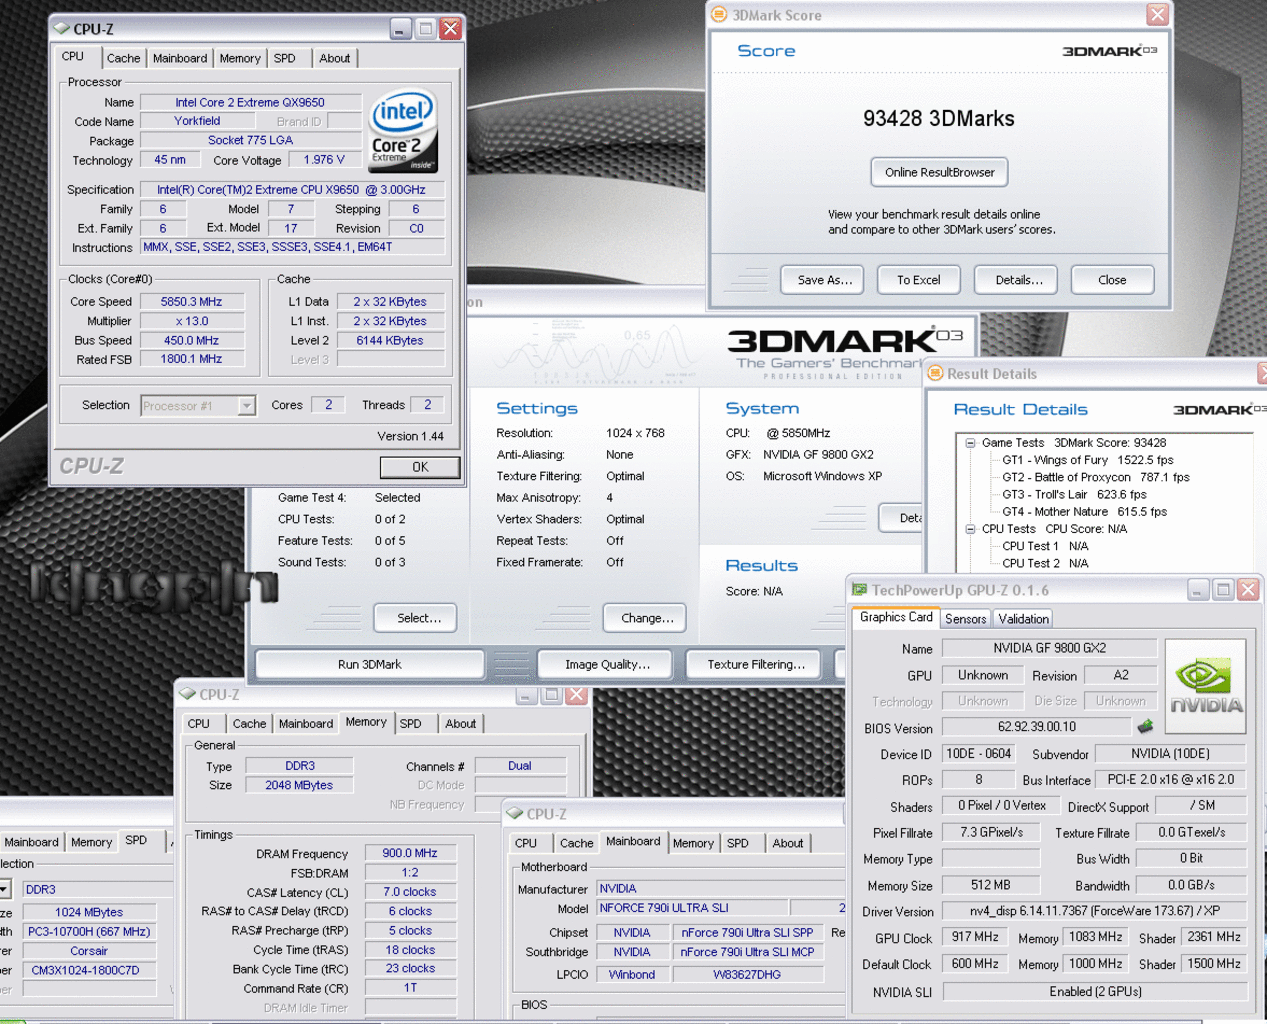1267x1024 pixels.
Task: Open the About tab in top CPU-Z
Action: (x=335, y=58)
